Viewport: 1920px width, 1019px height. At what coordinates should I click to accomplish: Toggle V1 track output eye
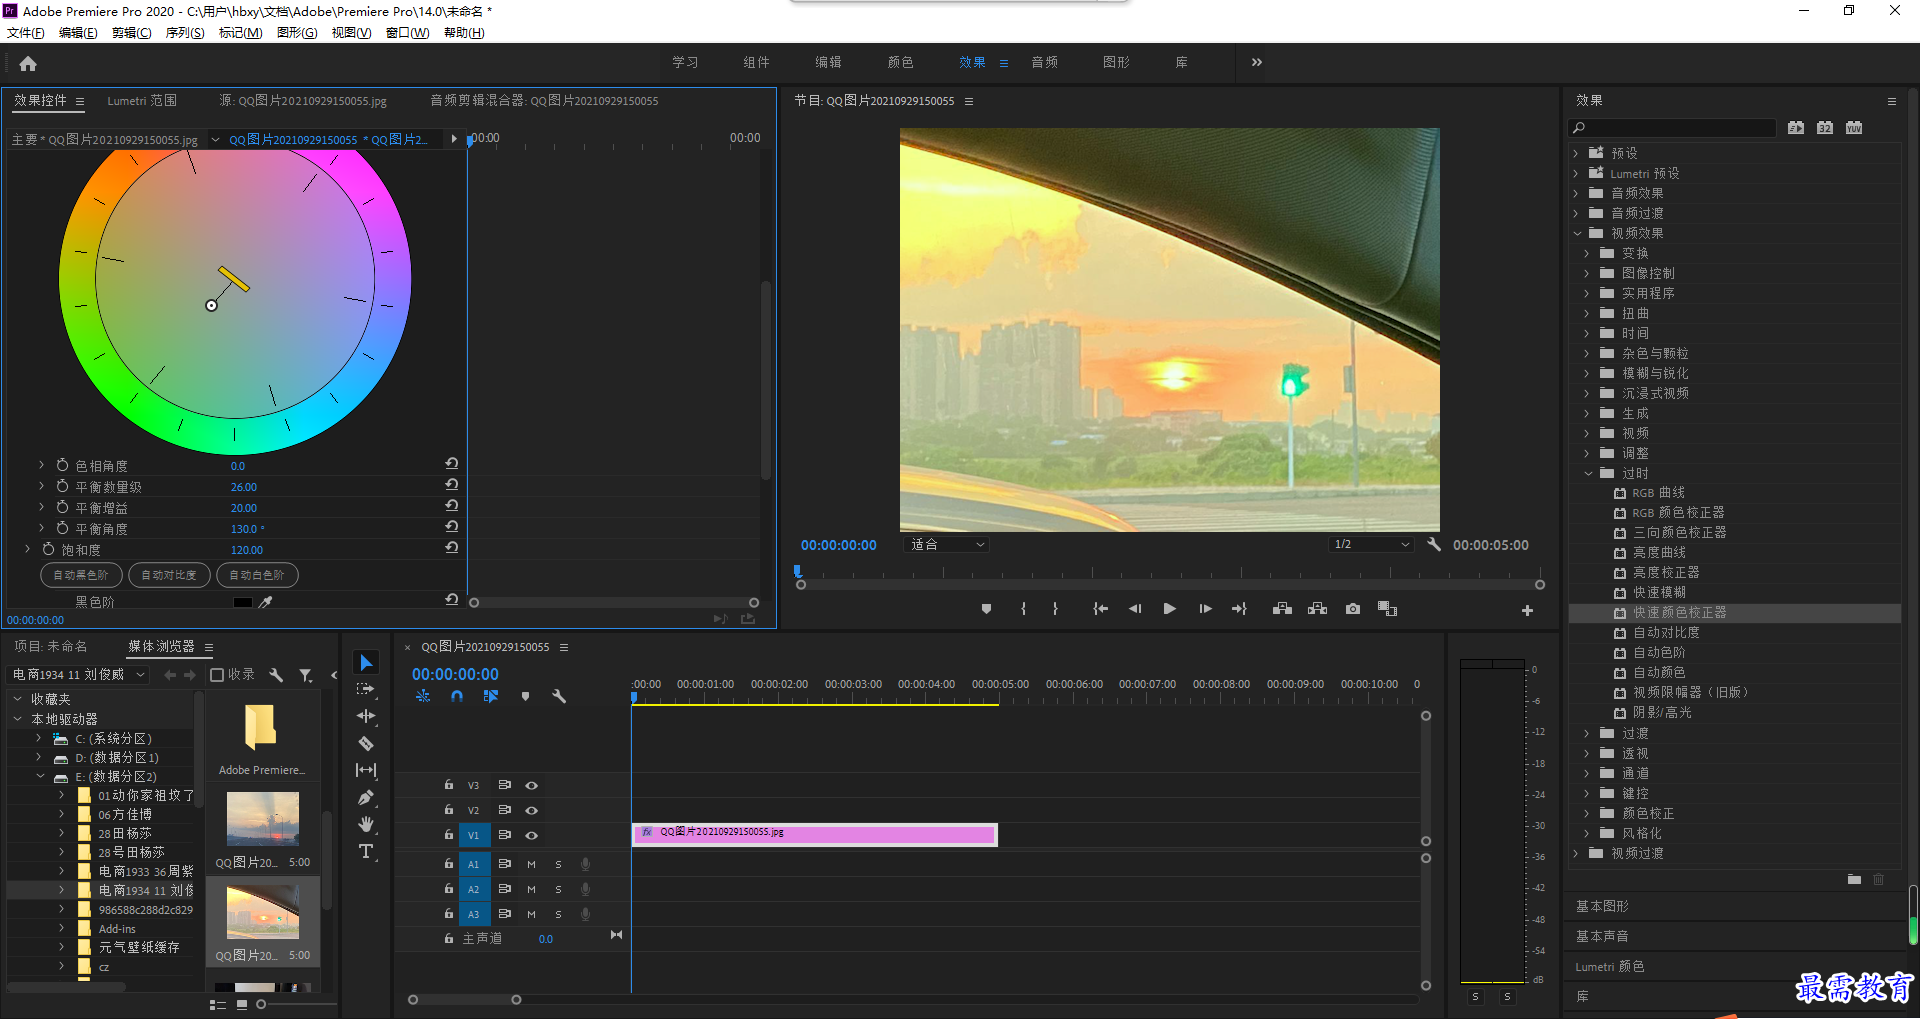pos(532,835)
